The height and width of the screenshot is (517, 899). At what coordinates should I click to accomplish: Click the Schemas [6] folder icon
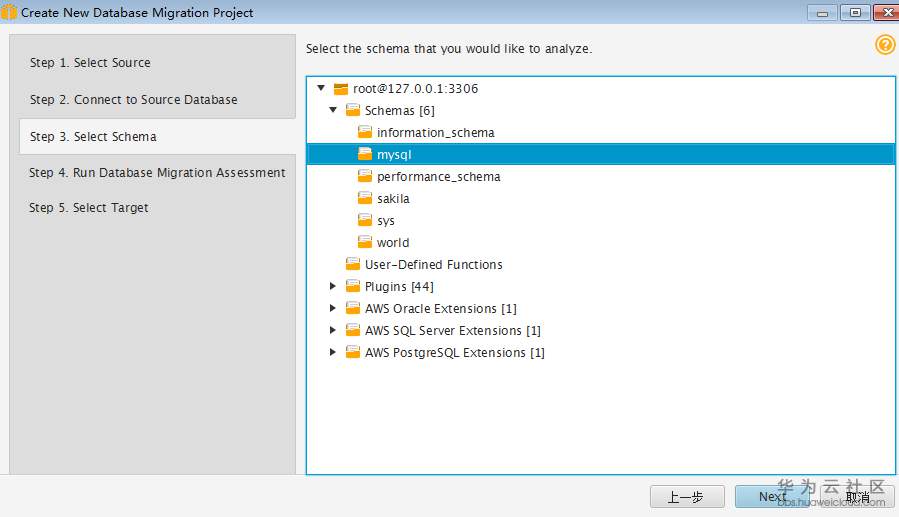coord(353,110)
